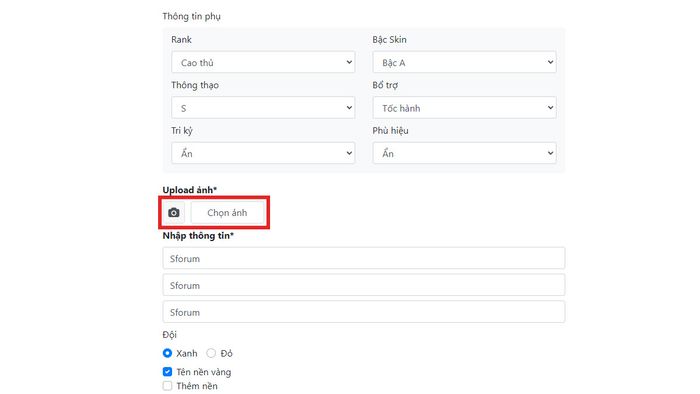Open the Rank dropdown showing Cao thủ
The width and height of the screenshot is (700, 394).
point(263,62)
